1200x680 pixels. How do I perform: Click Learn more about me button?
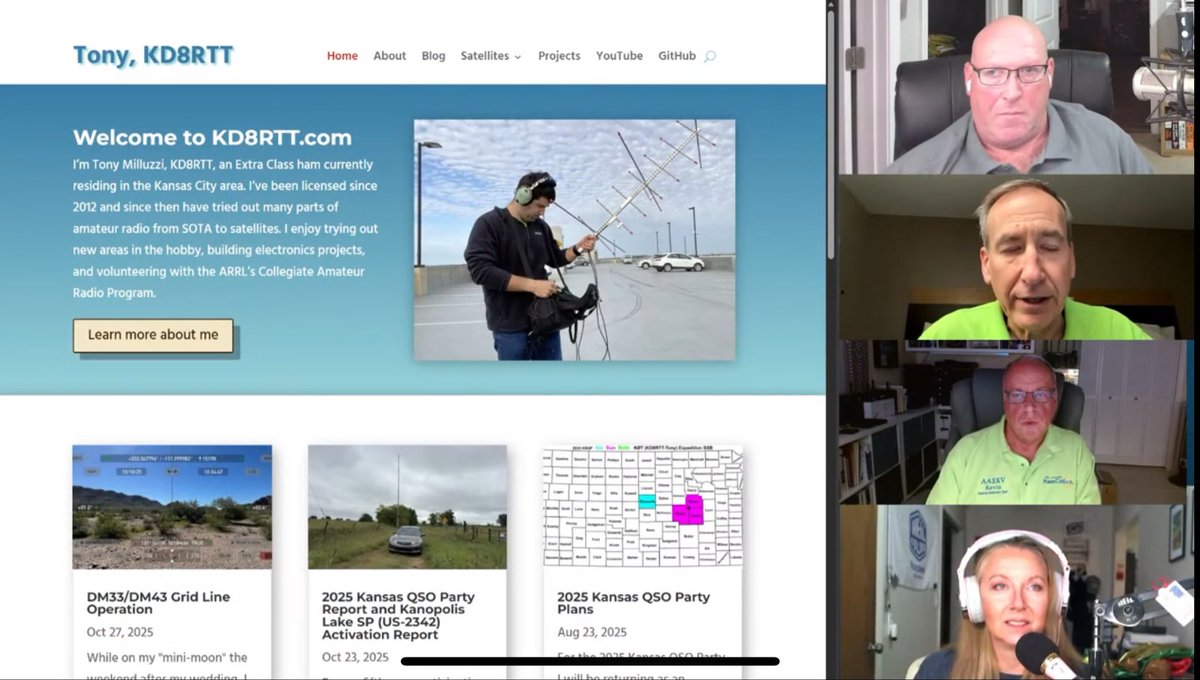click(153, 335)
